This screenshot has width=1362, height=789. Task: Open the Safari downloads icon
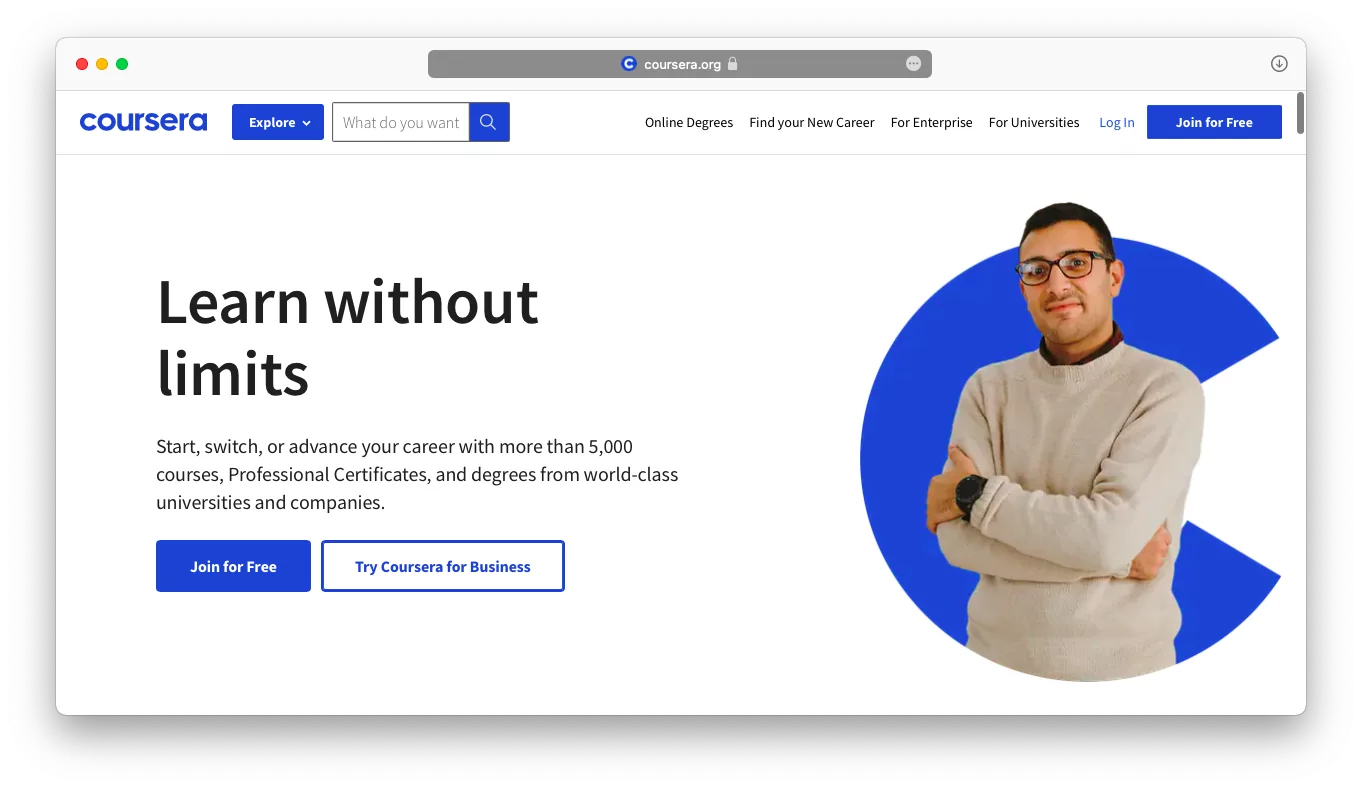[1279, 64]
